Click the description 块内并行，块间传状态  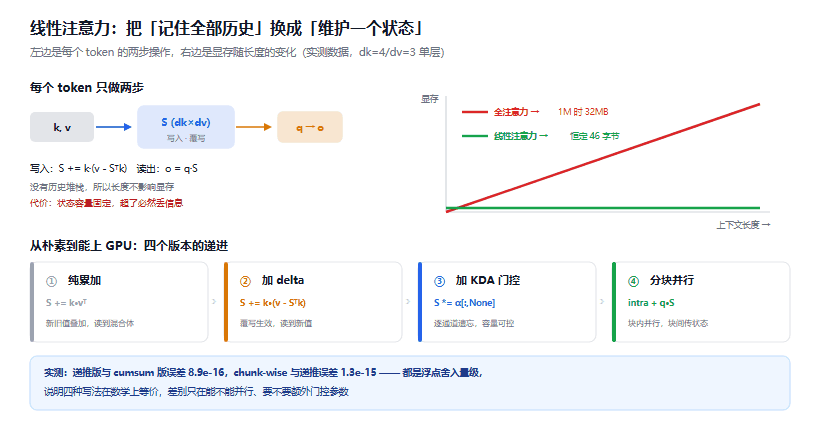click(668, 323)
